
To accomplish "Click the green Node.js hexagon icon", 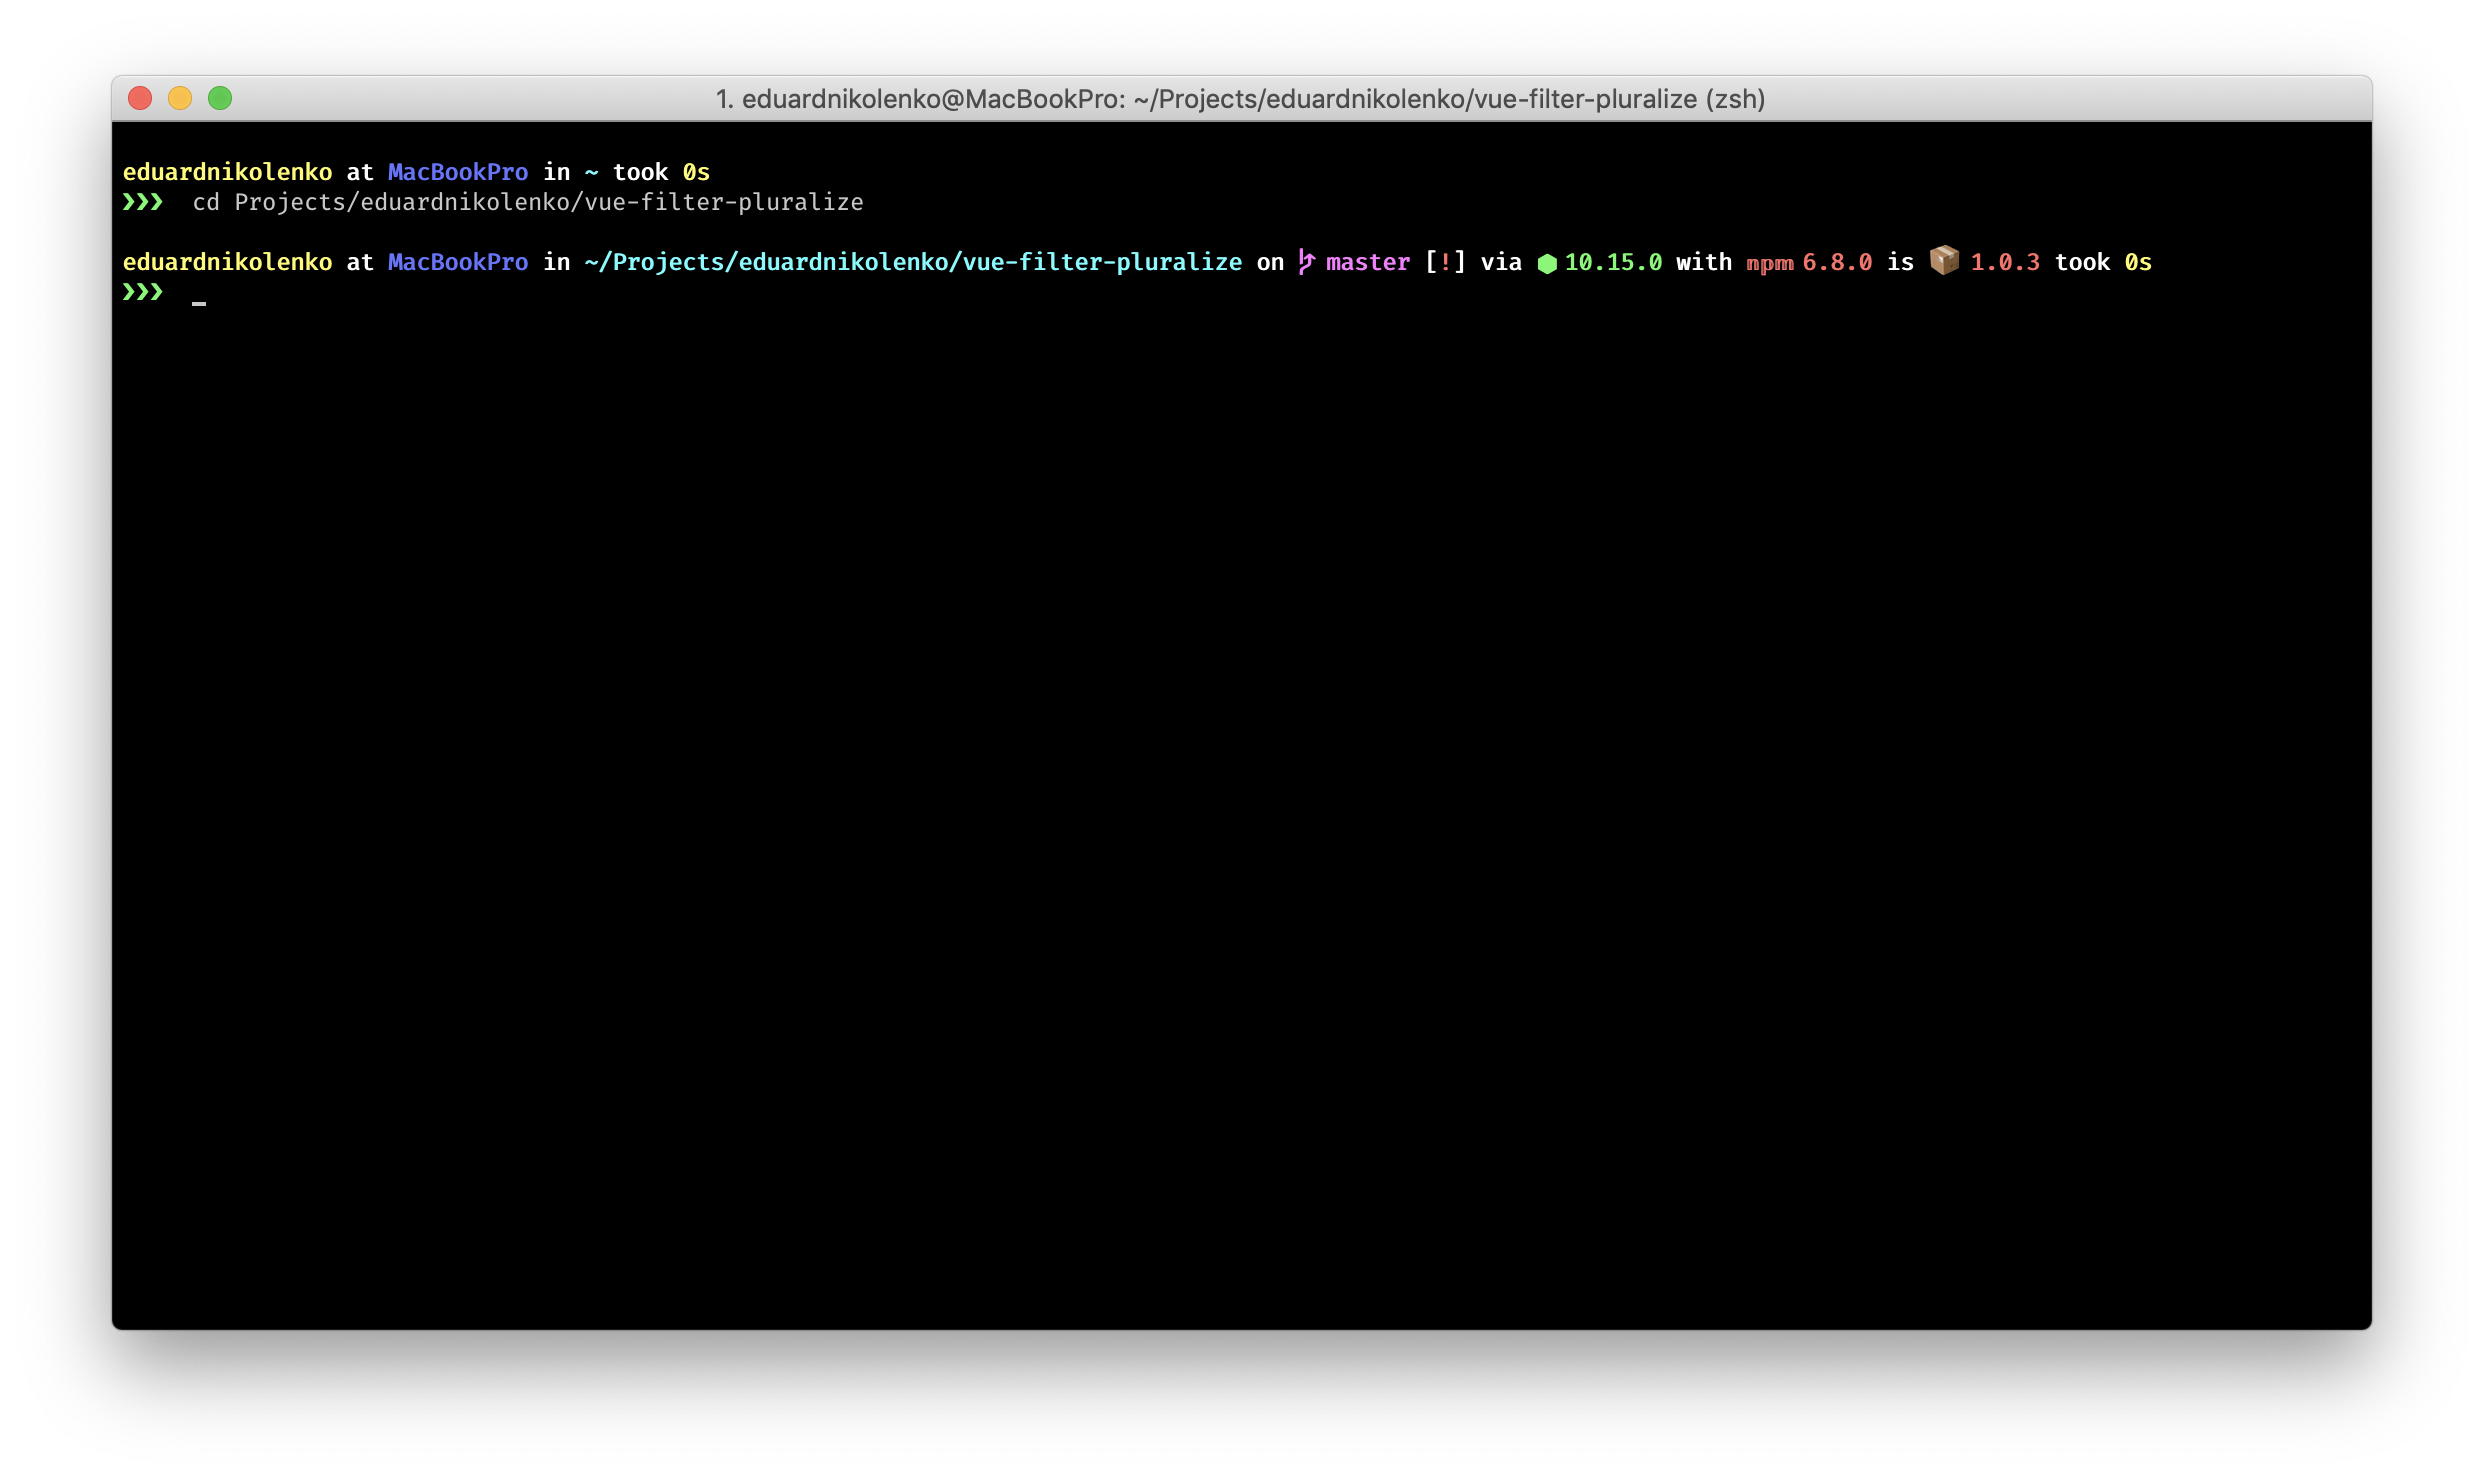I will click(x=1547, y=263).
